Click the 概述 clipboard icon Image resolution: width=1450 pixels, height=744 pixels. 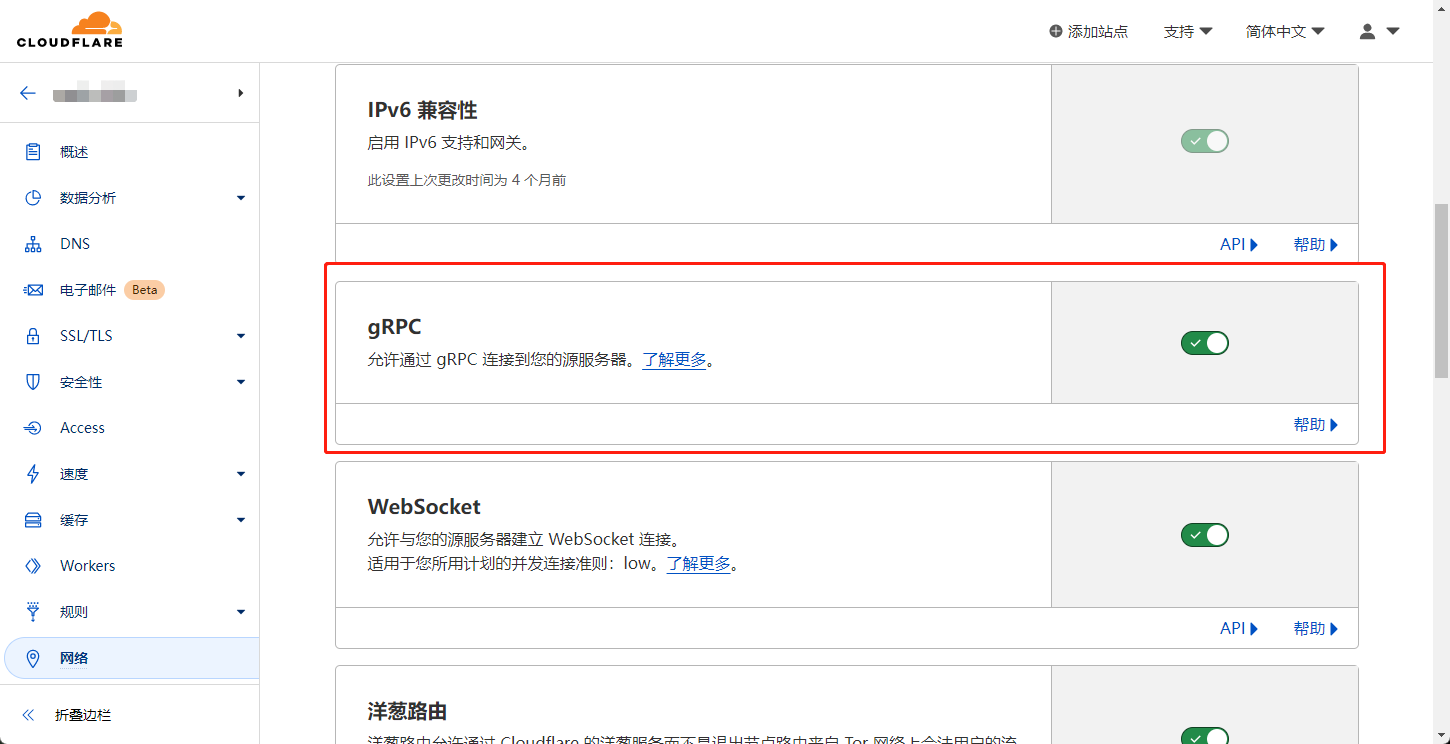[x=33, y=152]
